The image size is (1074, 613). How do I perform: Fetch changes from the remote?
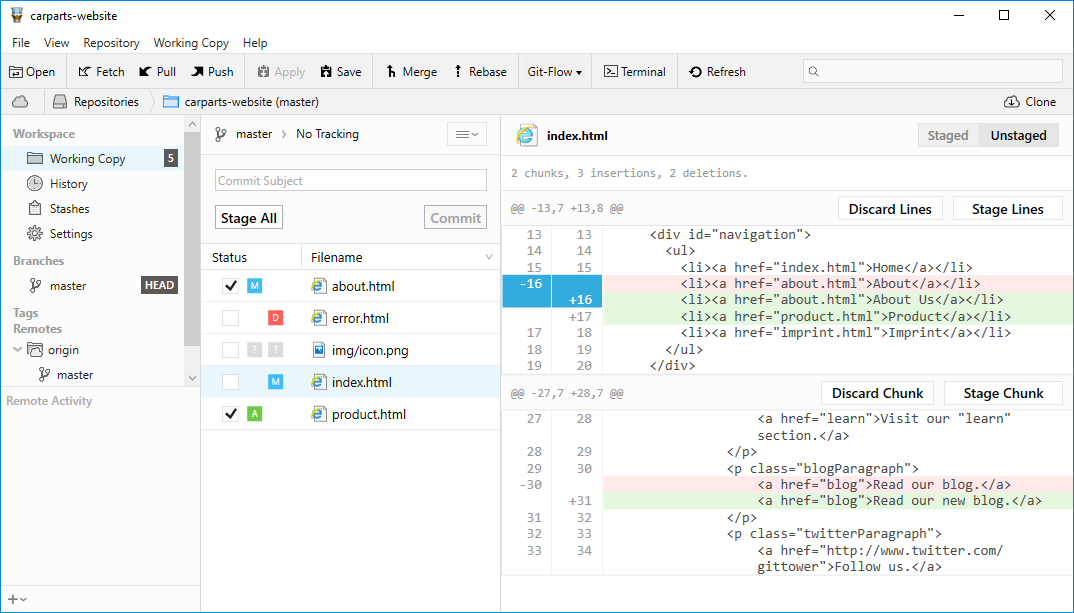pyautogui.click(x=101, y=72)
